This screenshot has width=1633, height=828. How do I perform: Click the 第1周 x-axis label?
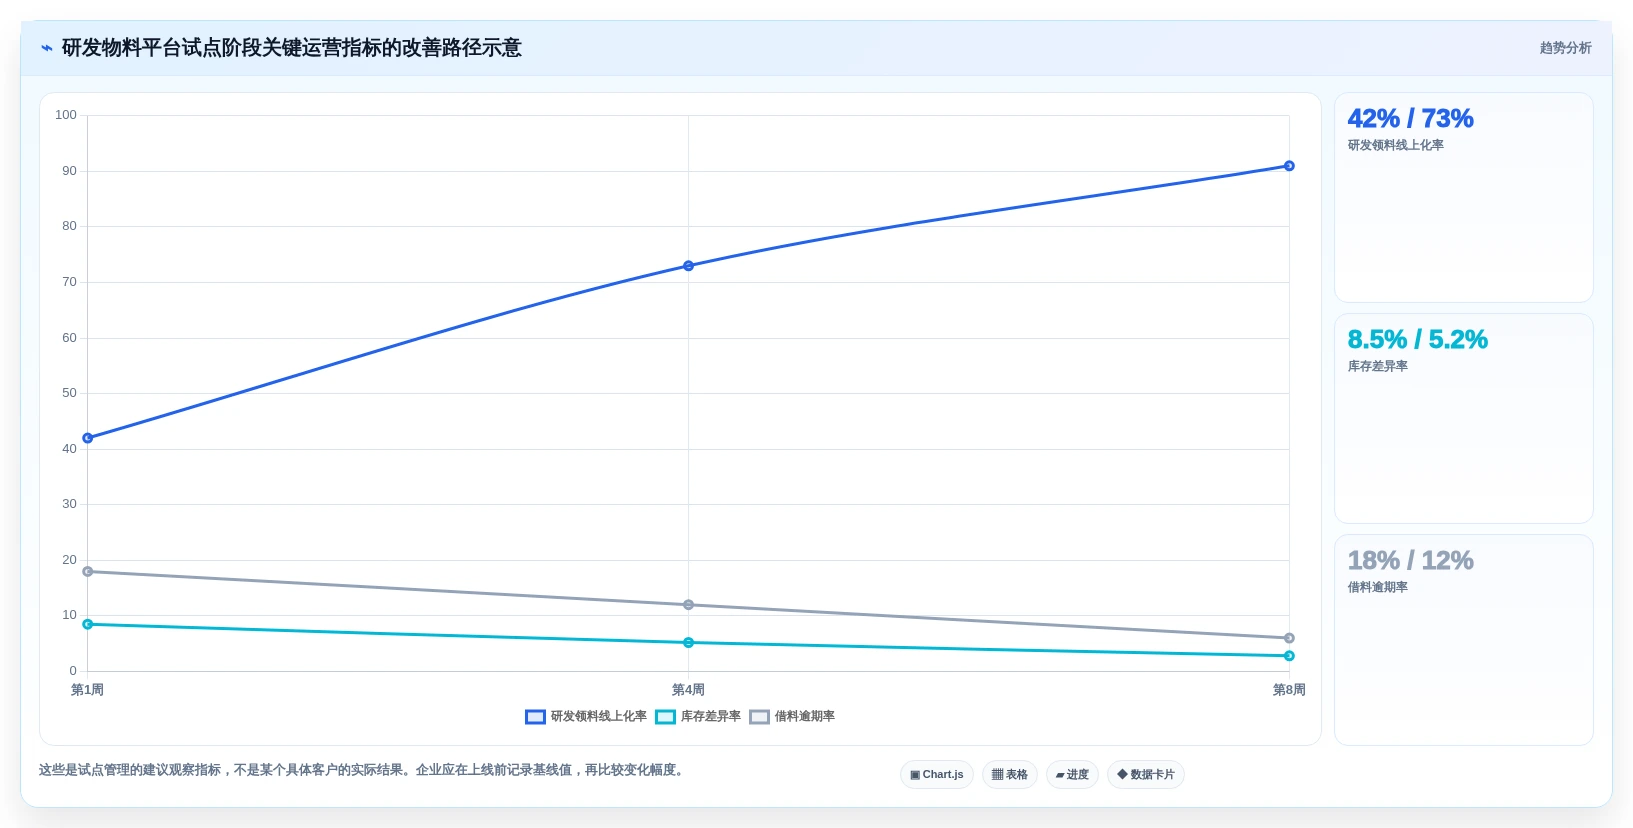pyautogui.click(x=87, y=690)
